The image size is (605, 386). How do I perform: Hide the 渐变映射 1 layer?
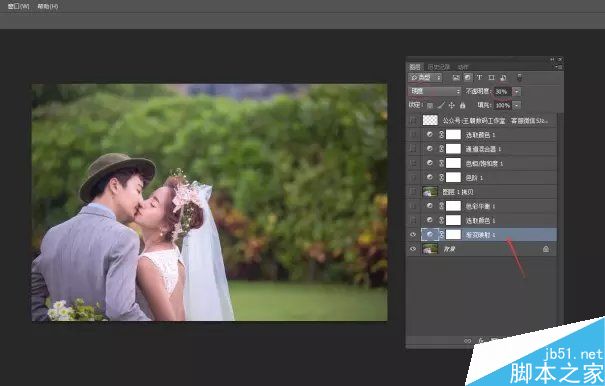(413, 234)
